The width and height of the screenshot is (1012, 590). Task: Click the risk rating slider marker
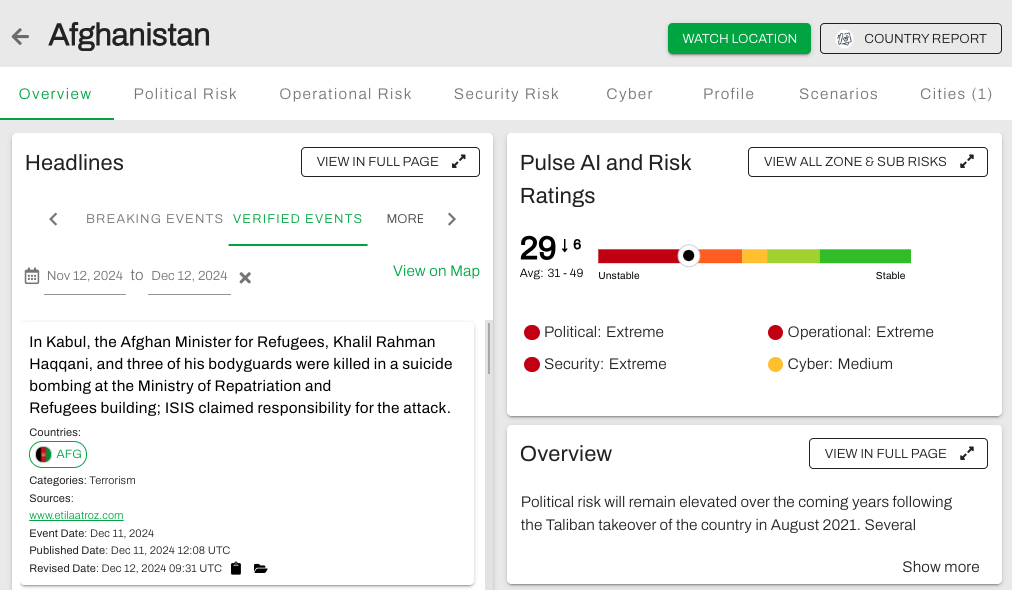point(688,256)
